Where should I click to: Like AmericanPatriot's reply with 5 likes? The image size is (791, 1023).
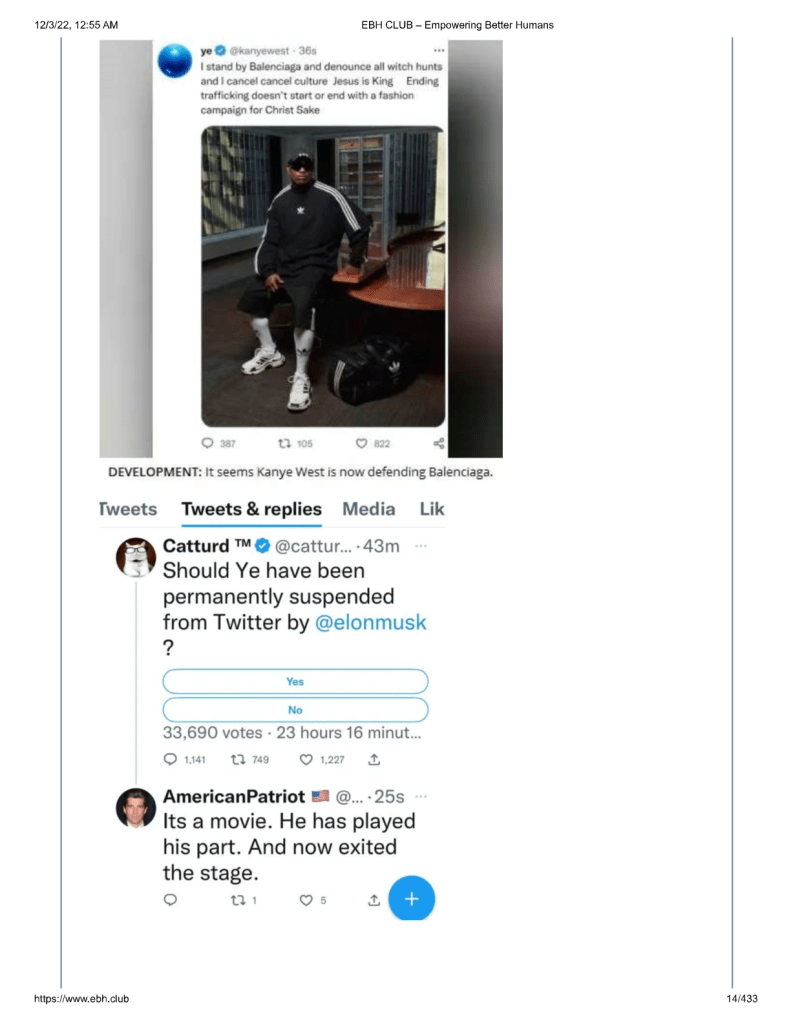click(307, 900)
